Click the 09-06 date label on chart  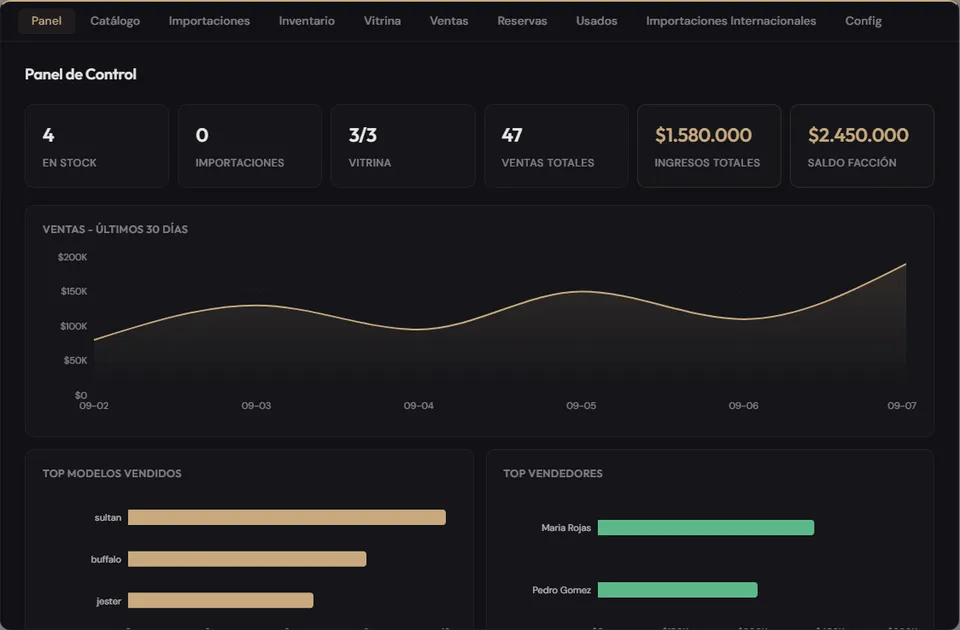pyautogui.click(x=743, y=406)
